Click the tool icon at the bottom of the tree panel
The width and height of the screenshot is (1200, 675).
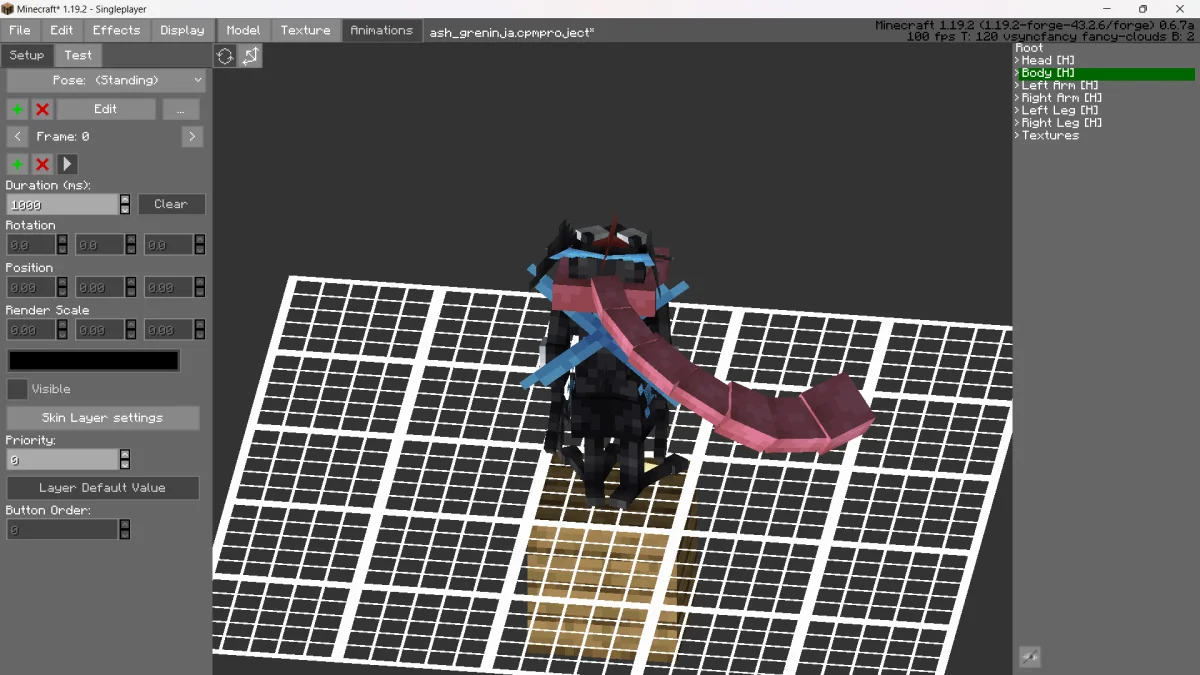pyautogui.click(x=1029, y=657)
